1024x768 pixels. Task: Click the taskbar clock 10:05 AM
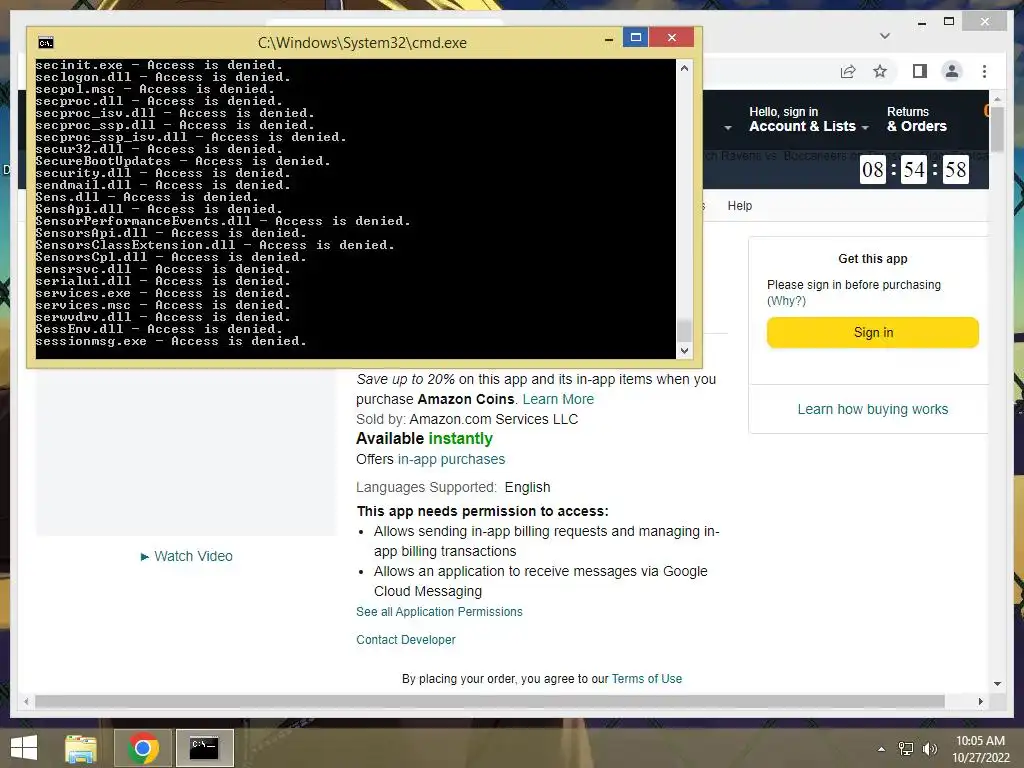(x=980, y=741)
